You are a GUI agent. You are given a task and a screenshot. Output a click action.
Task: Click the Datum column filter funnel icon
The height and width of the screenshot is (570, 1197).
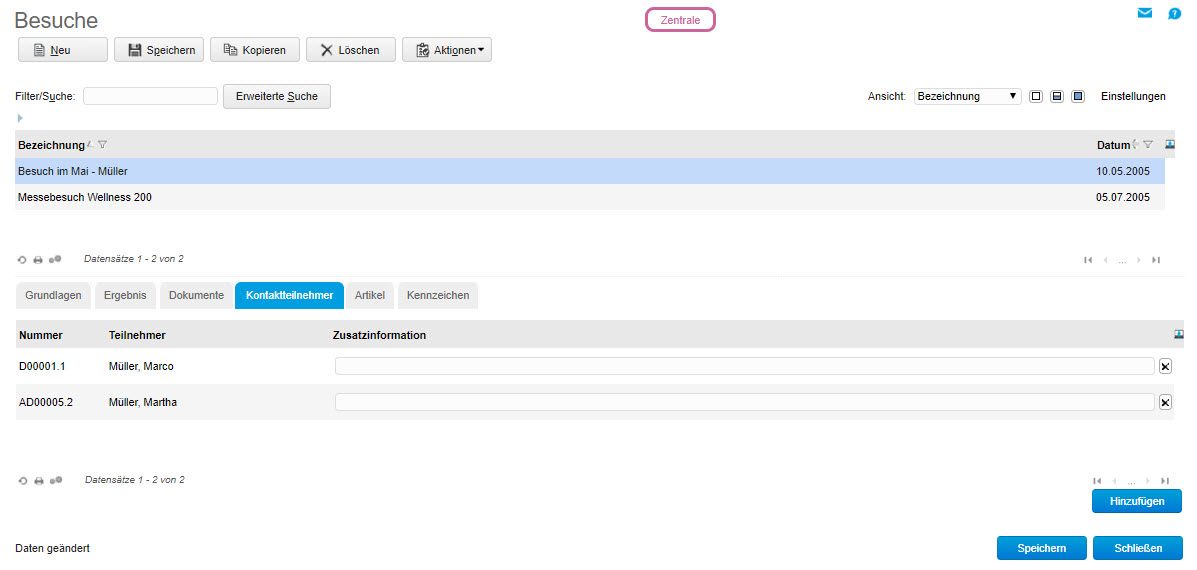(x=1147, y=144)
